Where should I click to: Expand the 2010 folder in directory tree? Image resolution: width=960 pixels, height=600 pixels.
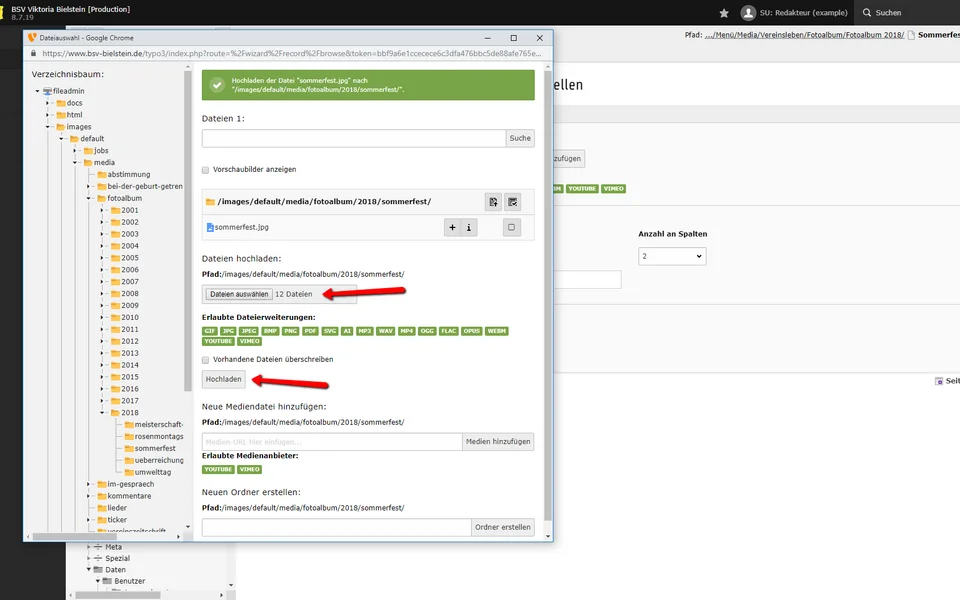tap(102, 318)
